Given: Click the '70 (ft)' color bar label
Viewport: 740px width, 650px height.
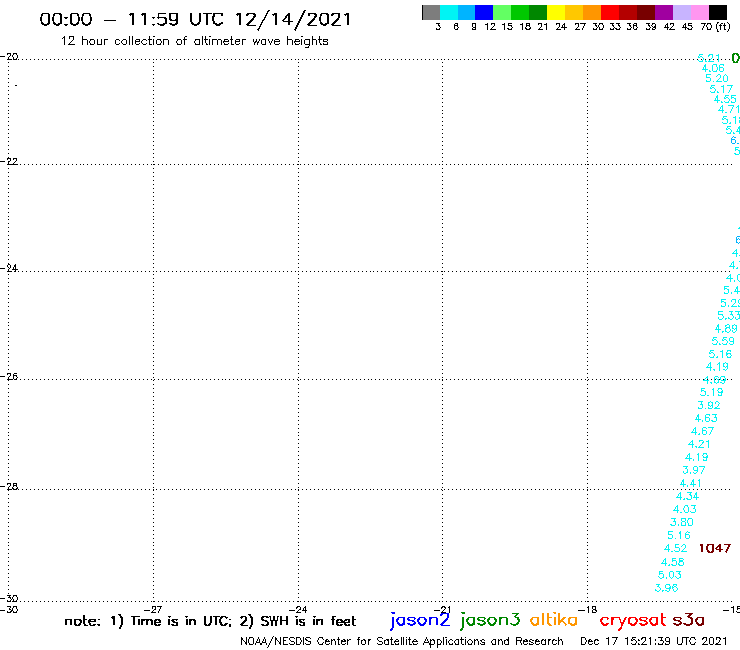Looking at the screenshot, I should click(715, 27).
